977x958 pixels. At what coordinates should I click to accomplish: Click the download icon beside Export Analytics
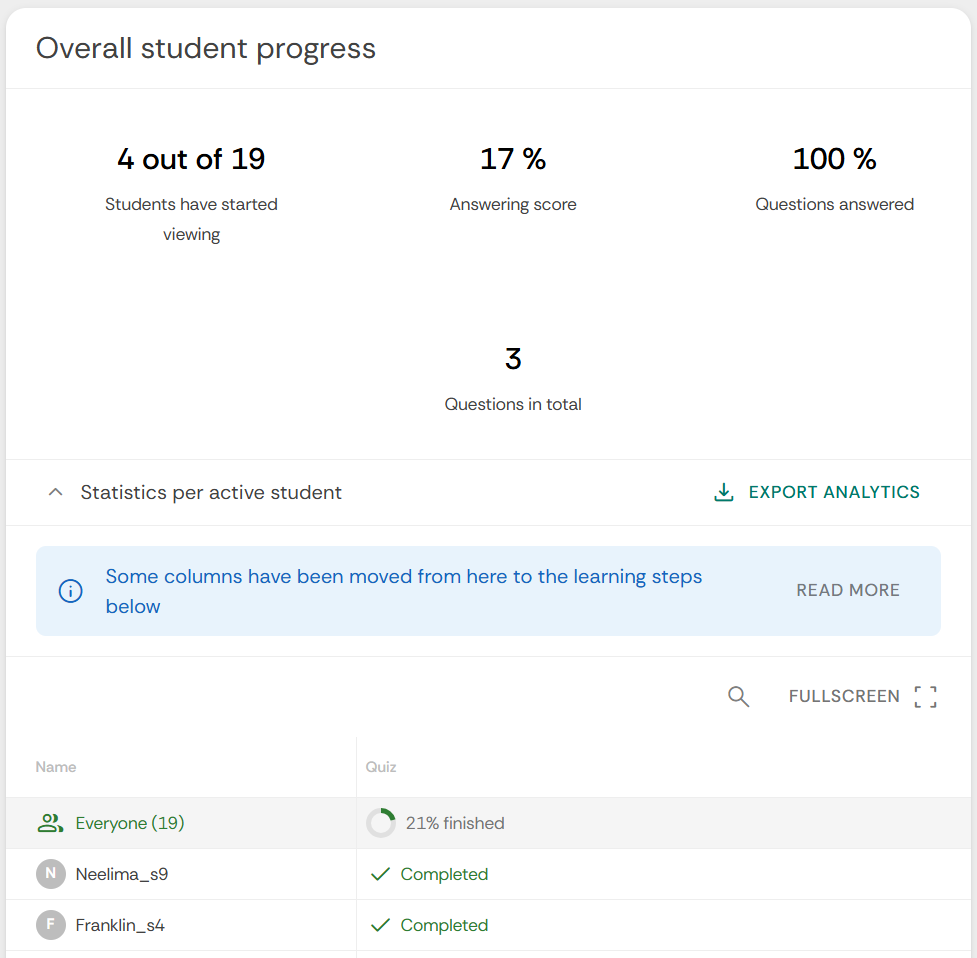point(724,492)
